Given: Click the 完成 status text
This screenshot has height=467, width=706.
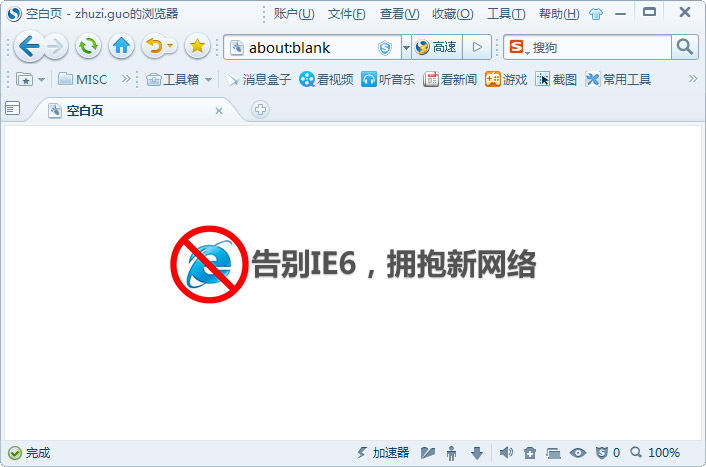Looking at the screenshot, I should [38, 453].
